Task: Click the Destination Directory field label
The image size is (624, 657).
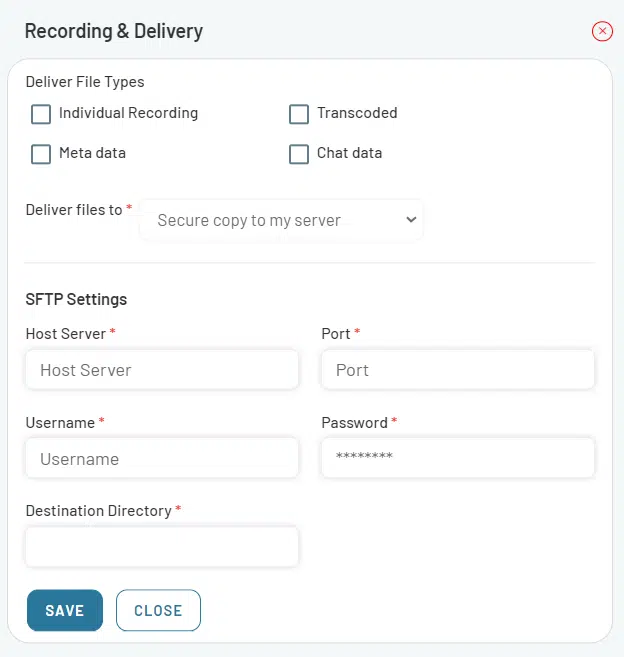Action: [98, 511]
